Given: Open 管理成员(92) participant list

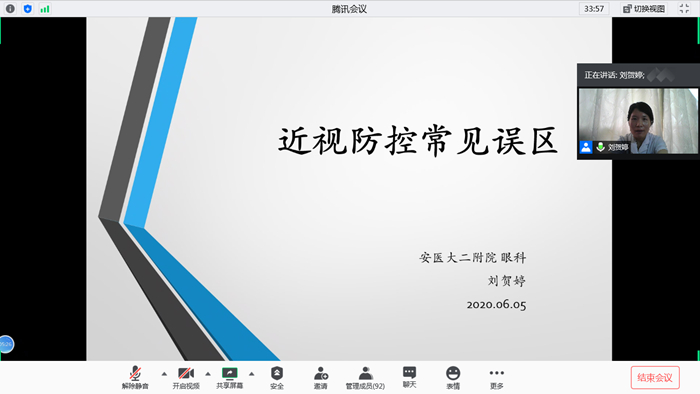Looking at the screenshot, I should click(365, 377).
